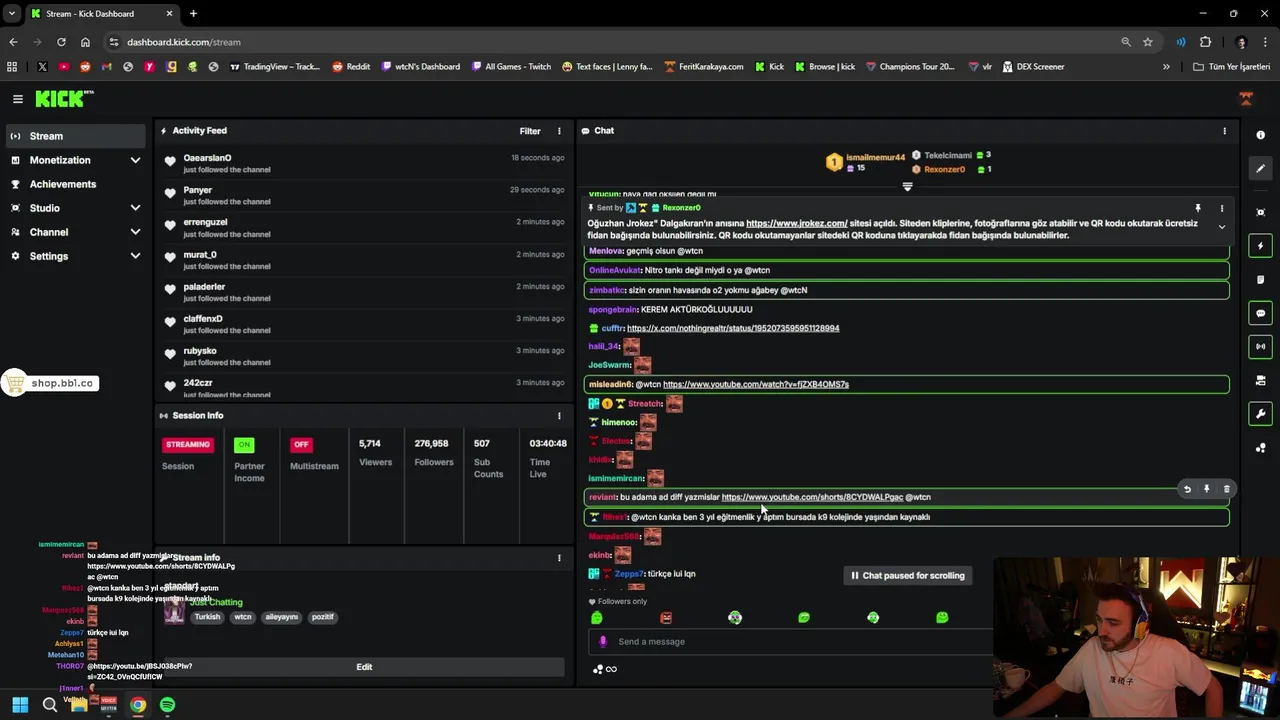Toggle the wrench tools widget in right sidebar
The height and width of the screenshot is (720, 1280).
click(1260, 414)
